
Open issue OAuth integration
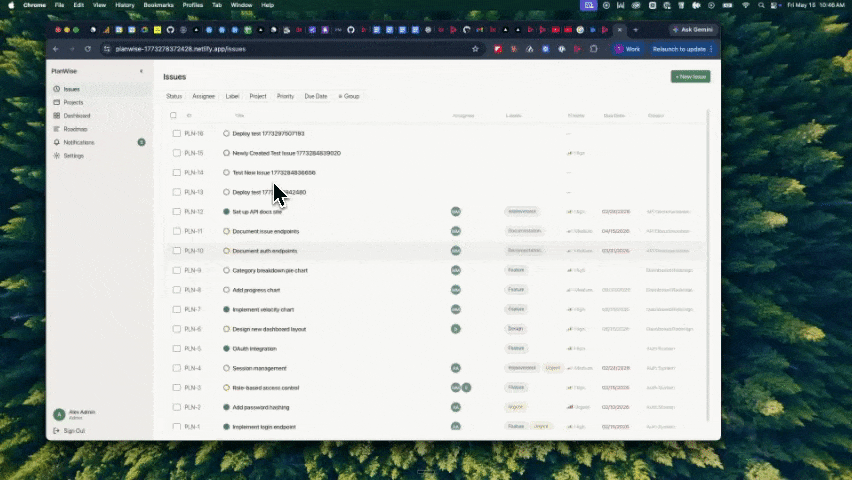click(x=254, y=348)
